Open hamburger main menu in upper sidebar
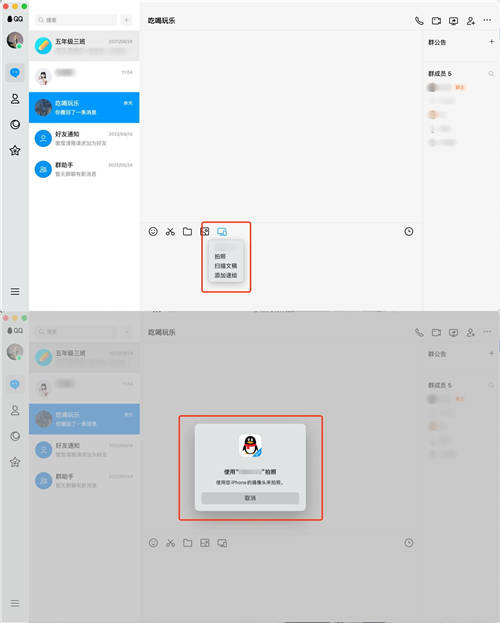This screenshot has height=623, width=500. click(15, 292)
